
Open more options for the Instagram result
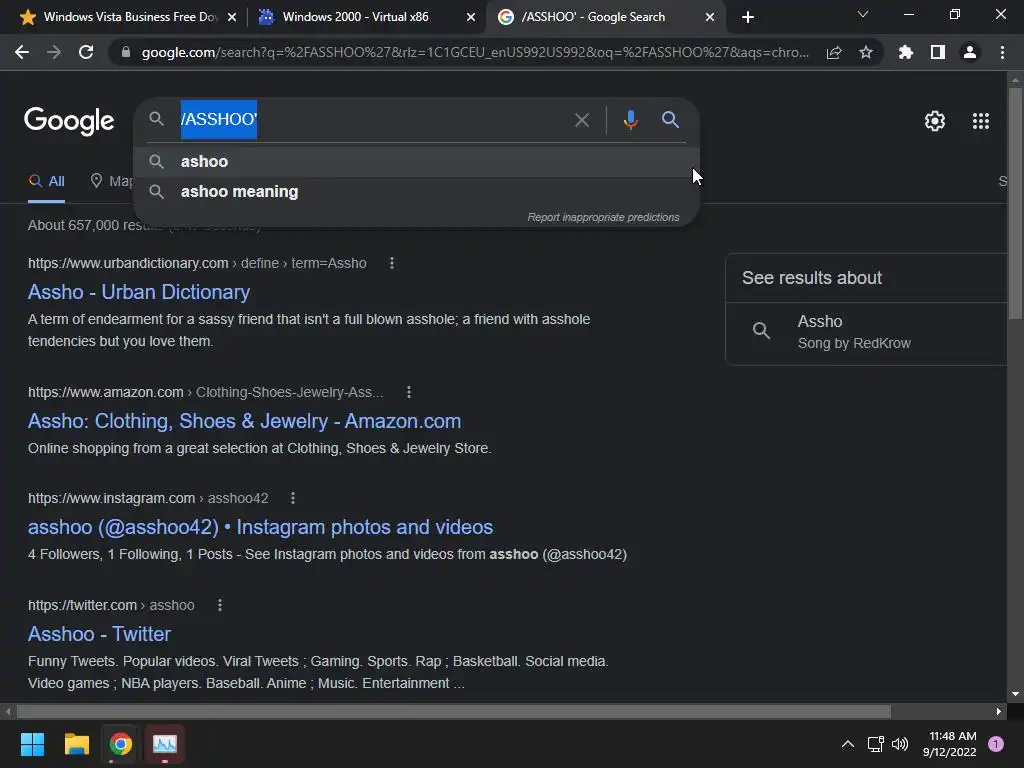tap(293, 498)
